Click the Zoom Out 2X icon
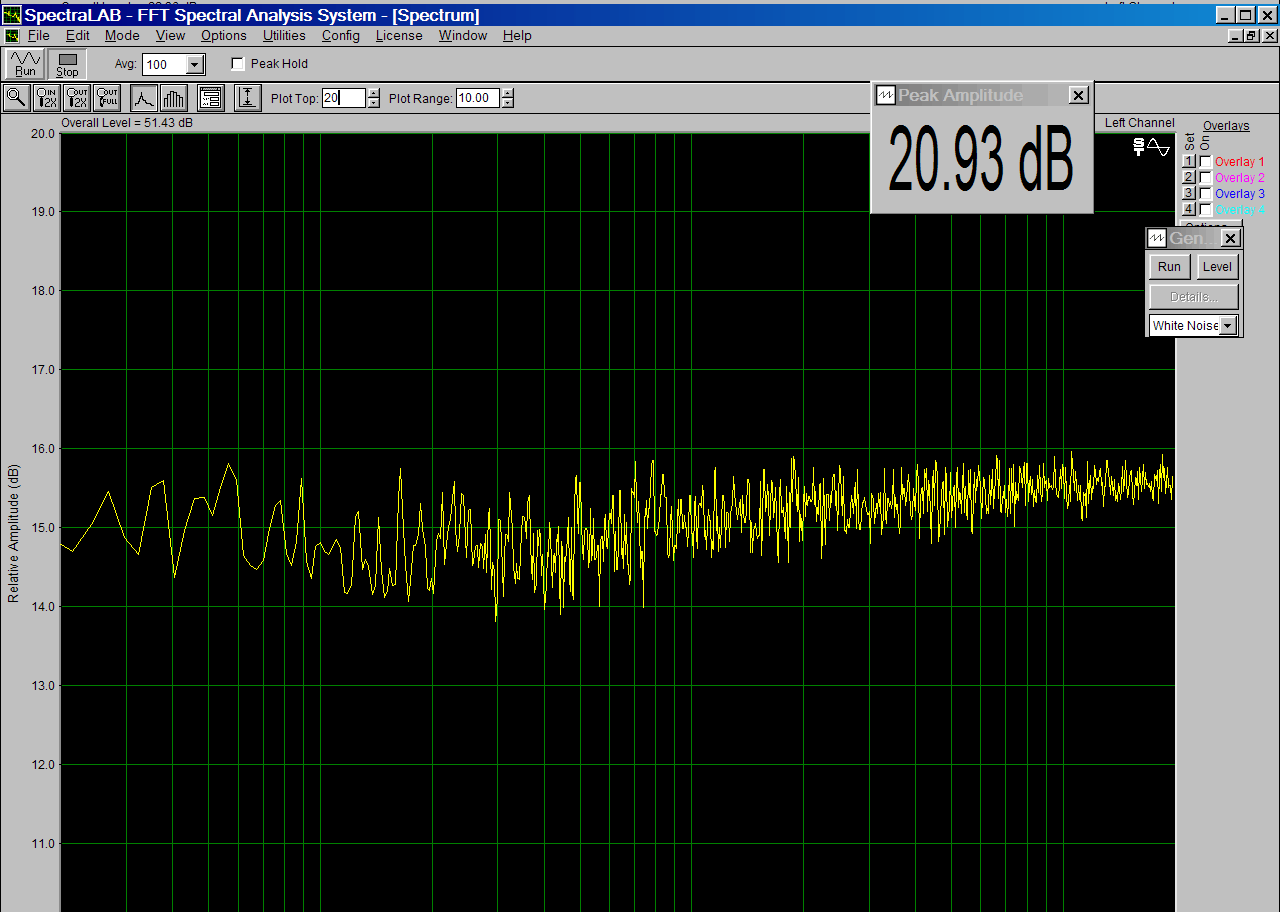This screenshot has height=912, width=1280. click(x=77, y=98)
